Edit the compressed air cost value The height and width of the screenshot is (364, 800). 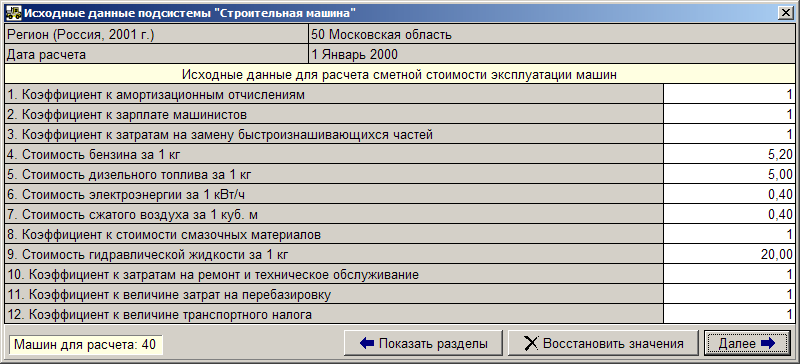[x=729, y=214]
